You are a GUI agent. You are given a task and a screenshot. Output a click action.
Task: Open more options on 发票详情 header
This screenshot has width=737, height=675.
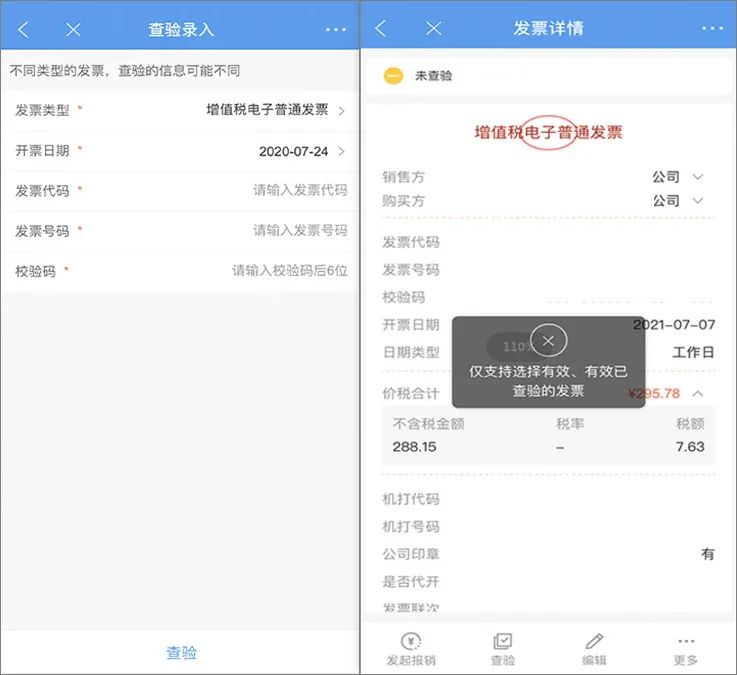[713, 28]
